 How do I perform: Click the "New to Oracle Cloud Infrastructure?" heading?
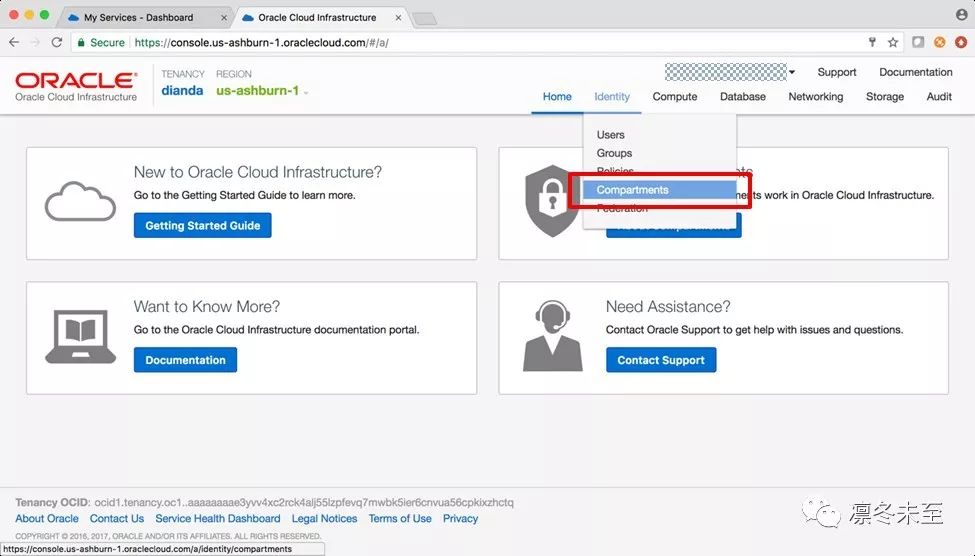(257, 172)
